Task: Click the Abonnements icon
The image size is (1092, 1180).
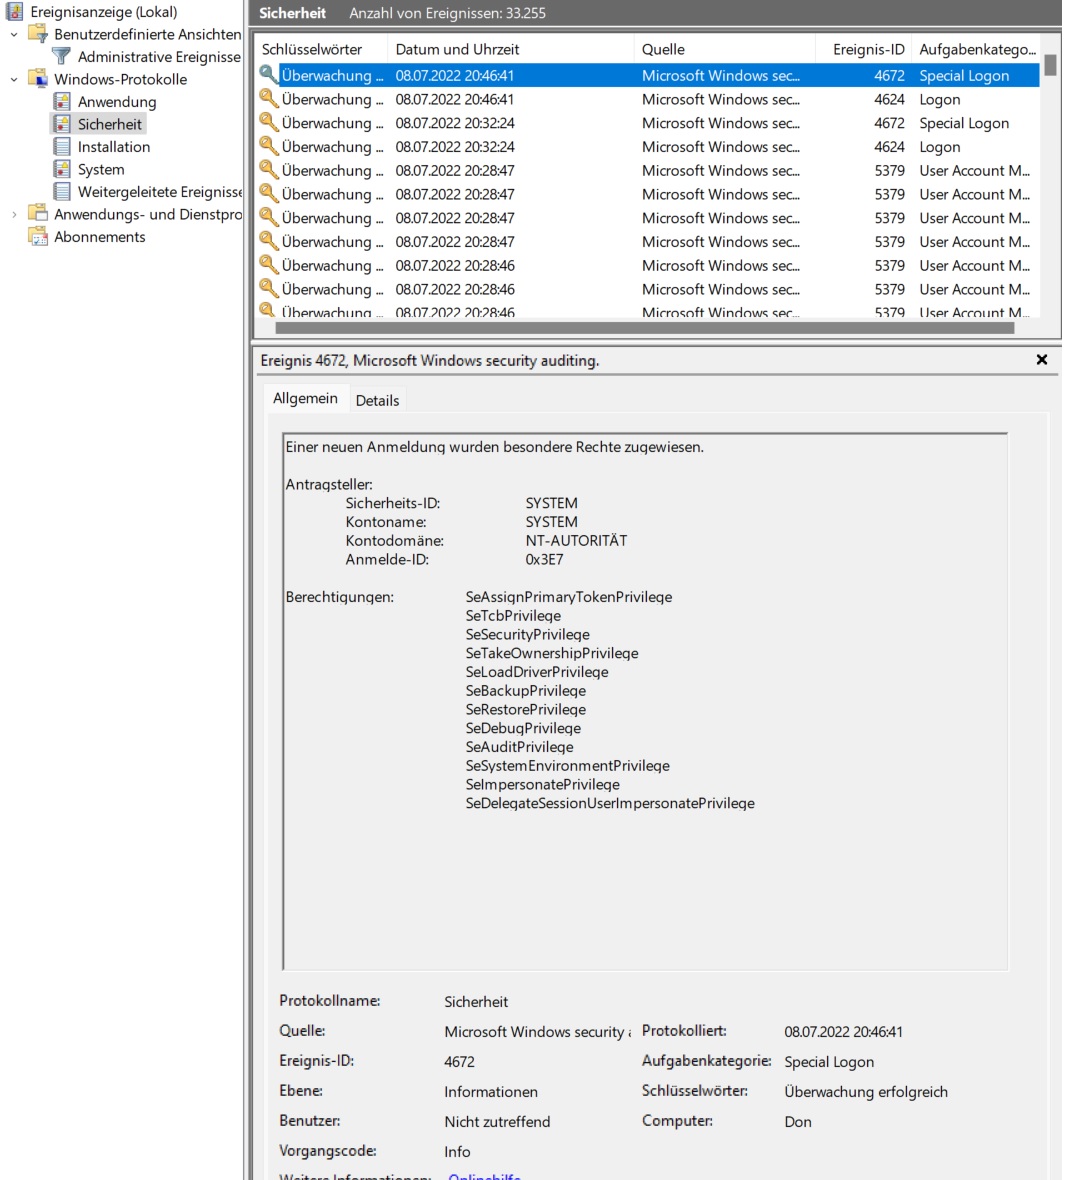Action: 38,236
